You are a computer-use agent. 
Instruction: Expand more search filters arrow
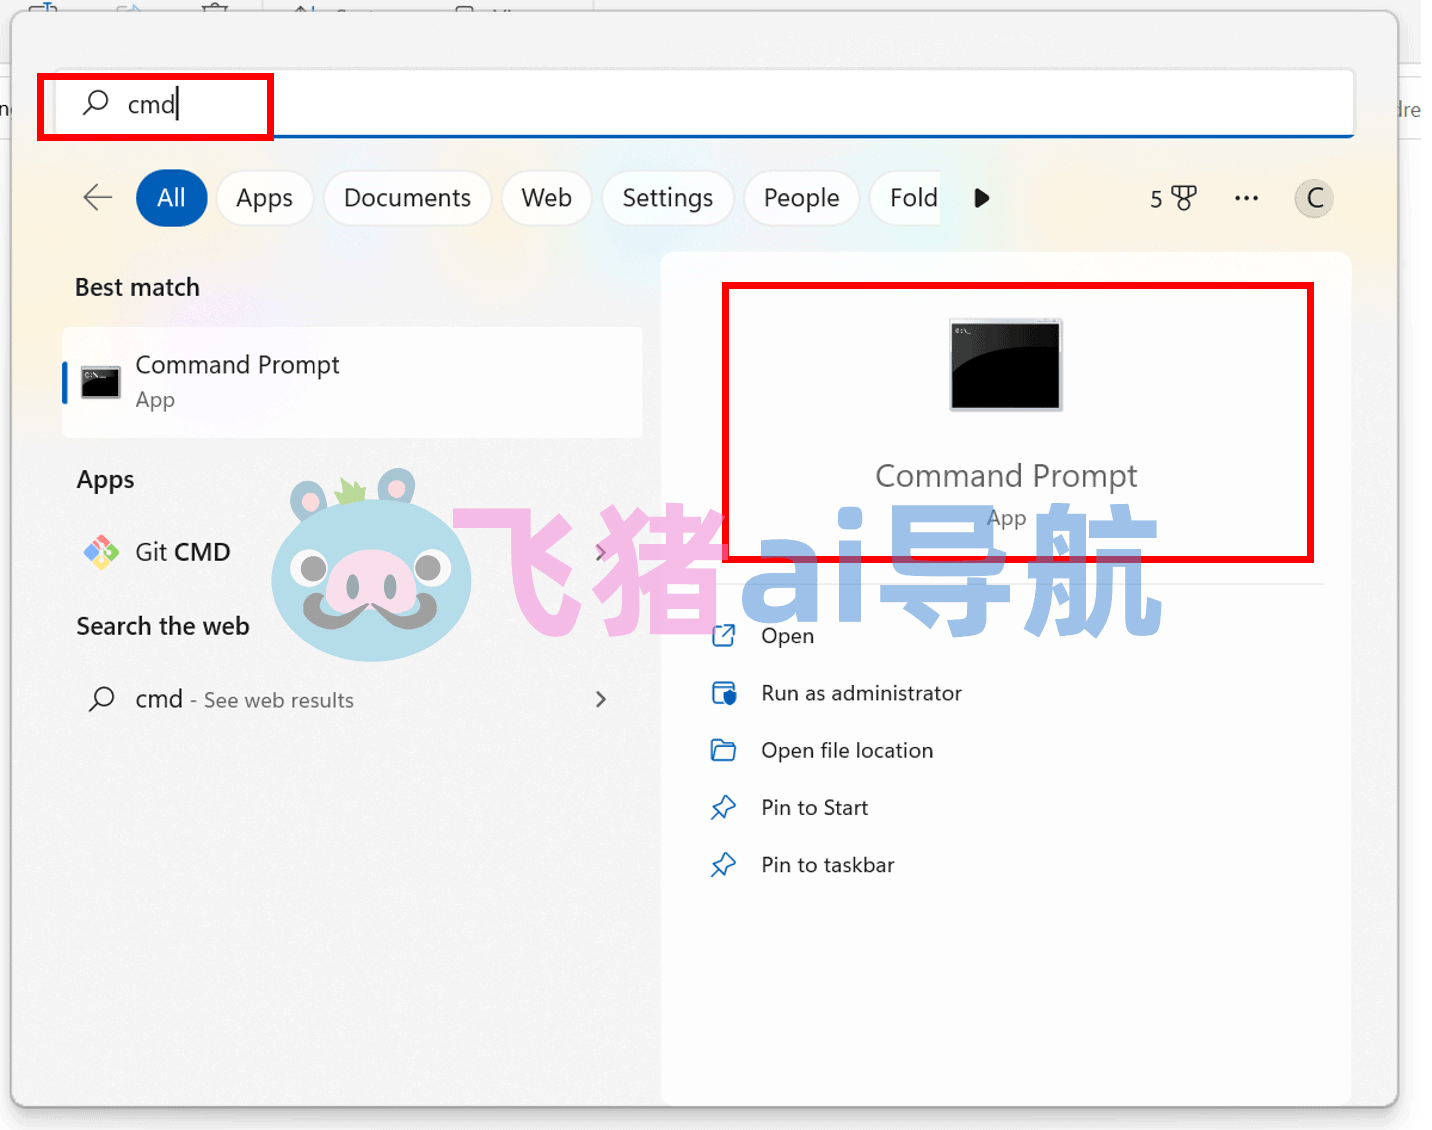(x=981, y=198)
